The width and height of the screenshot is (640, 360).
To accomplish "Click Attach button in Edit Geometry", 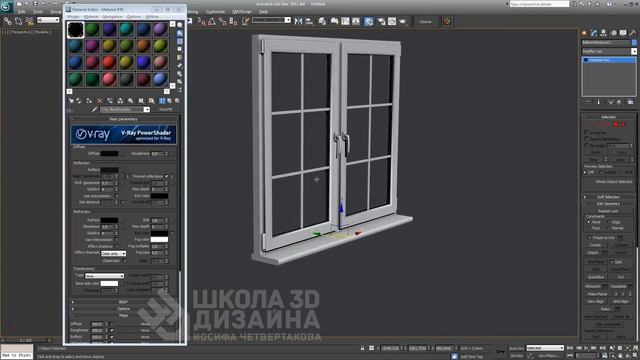I will [x=593, y=253].
